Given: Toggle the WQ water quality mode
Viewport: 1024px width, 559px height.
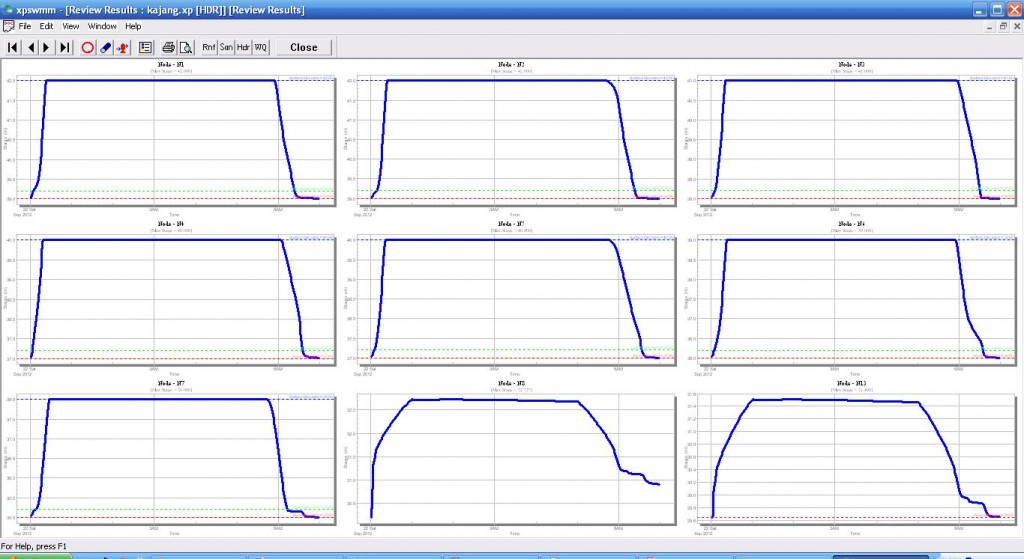Looking at the screenshot, I should (260, 47).
